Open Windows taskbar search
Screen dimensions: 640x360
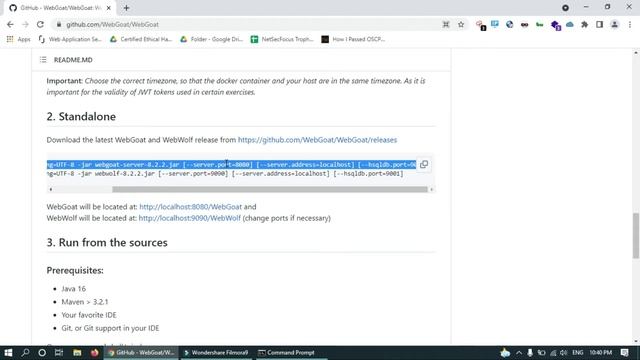tap(25, 353)
